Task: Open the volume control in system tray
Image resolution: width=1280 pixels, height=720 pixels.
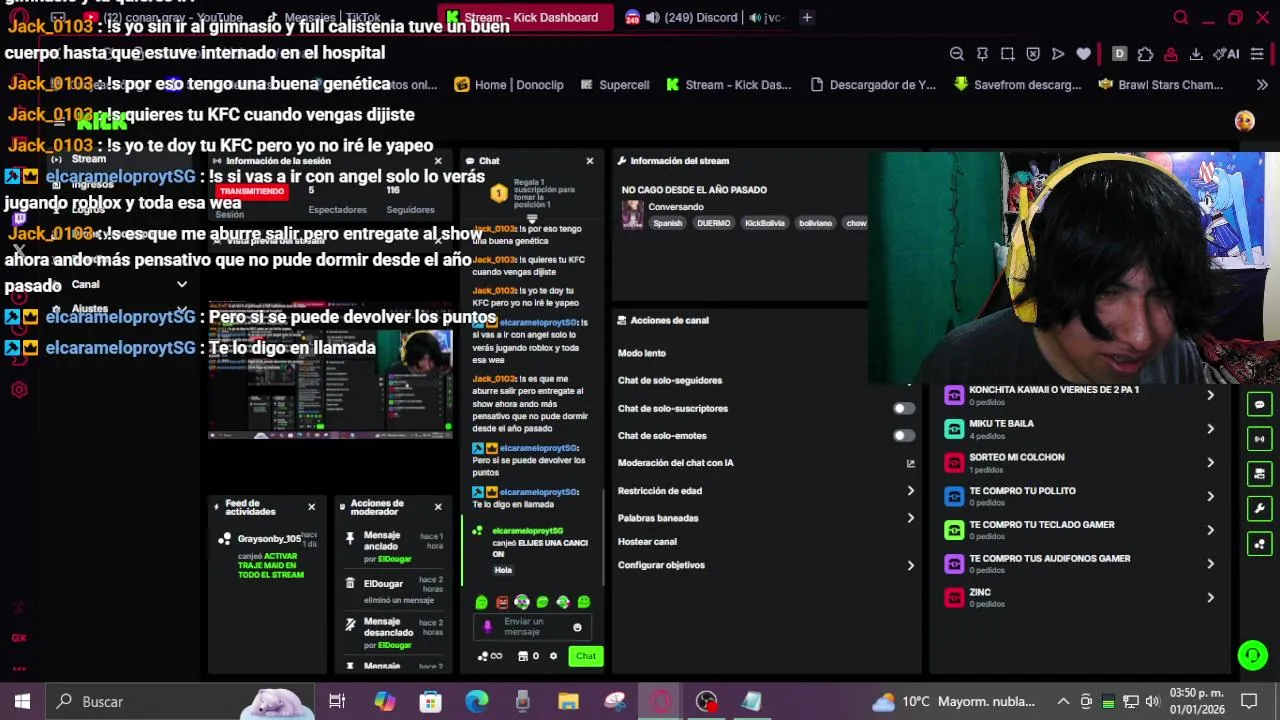Action: (x=1152, y=702)
